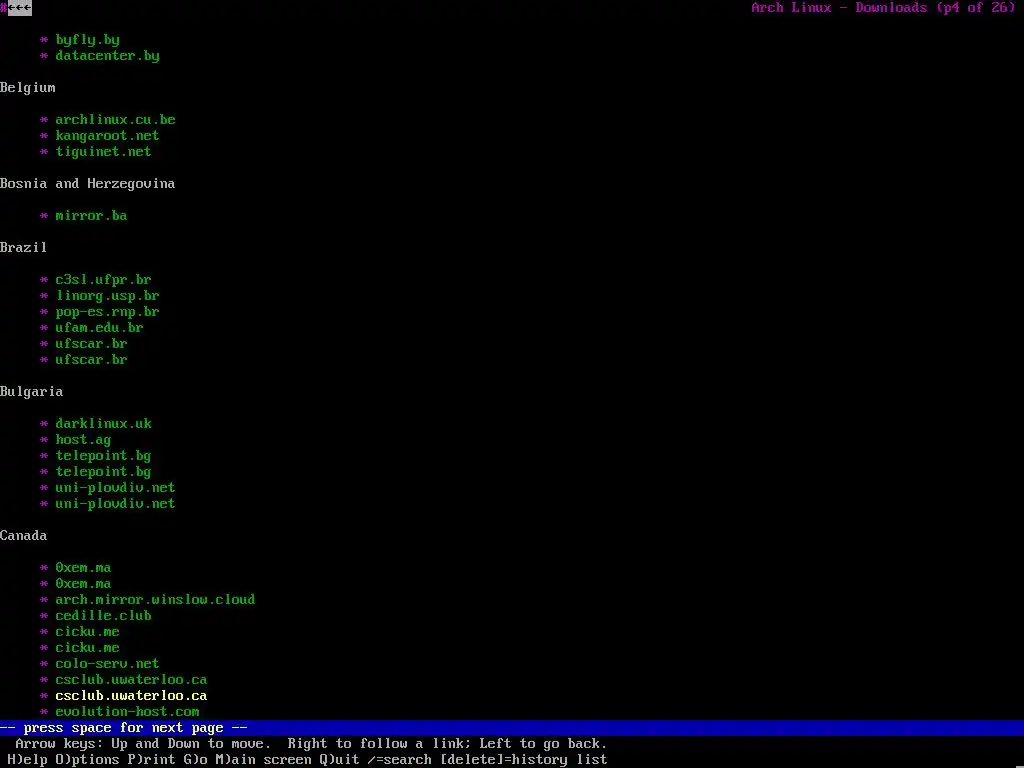Click H)elp in the bottom command line

click(x=27, y=760)
